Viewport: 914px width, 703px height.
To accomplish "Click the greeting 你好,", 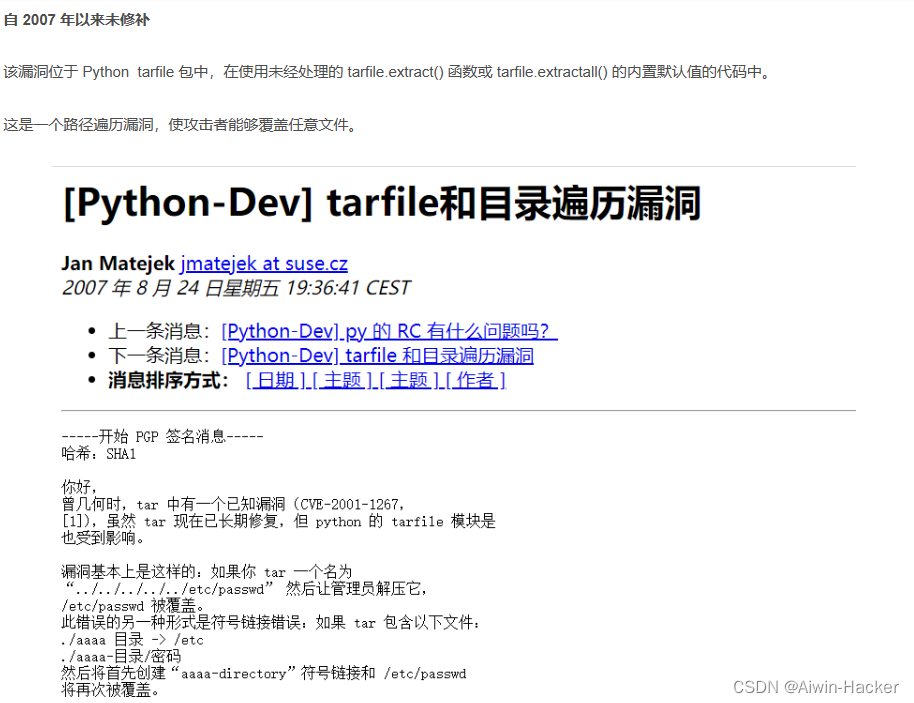I will [79, 486].
